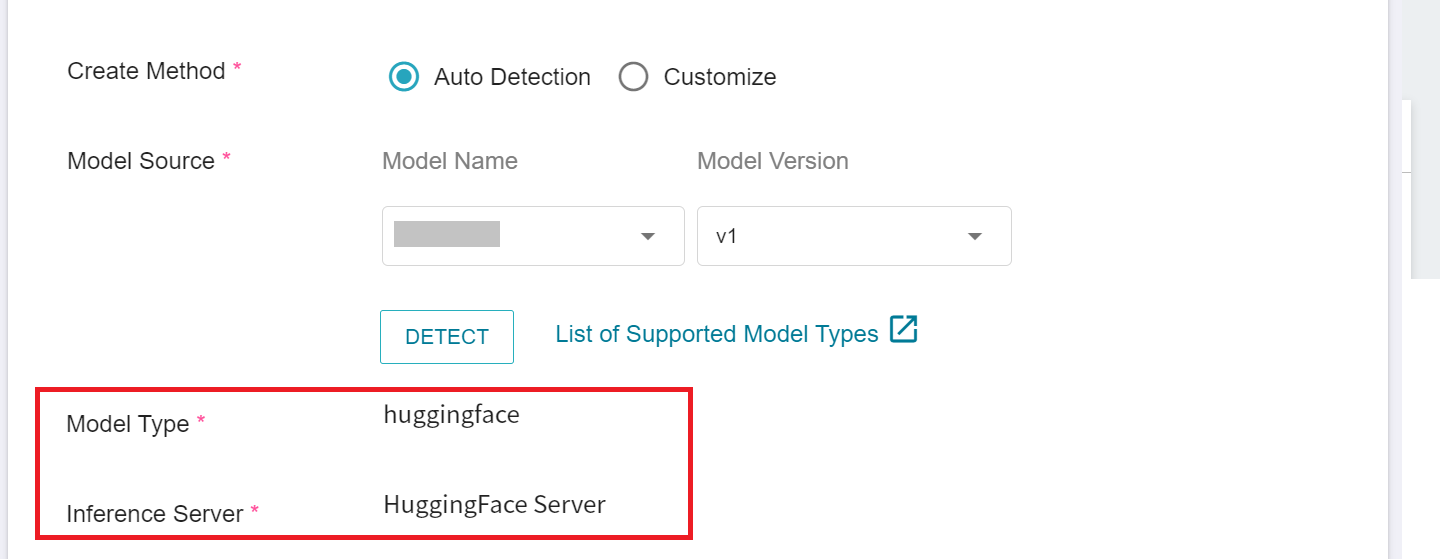Click the Create Method field label
Viewport: 1440px width, 559px height.
point(146,71)
